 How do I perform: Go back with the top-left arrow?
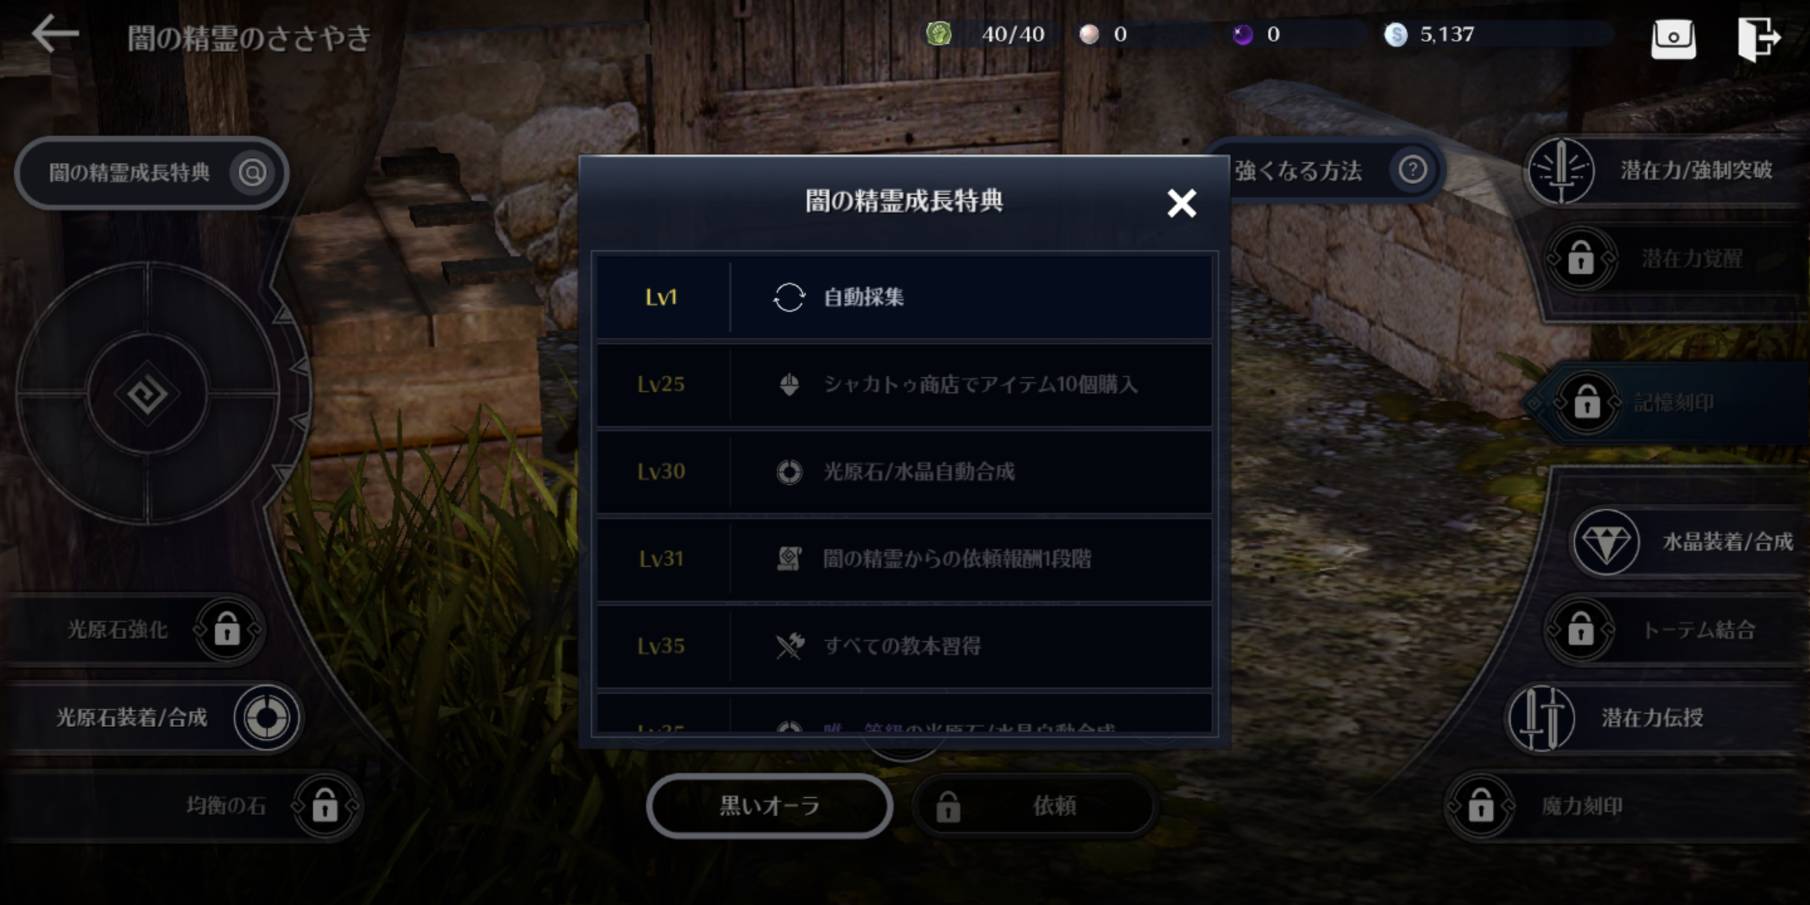[x=55, y=35]
